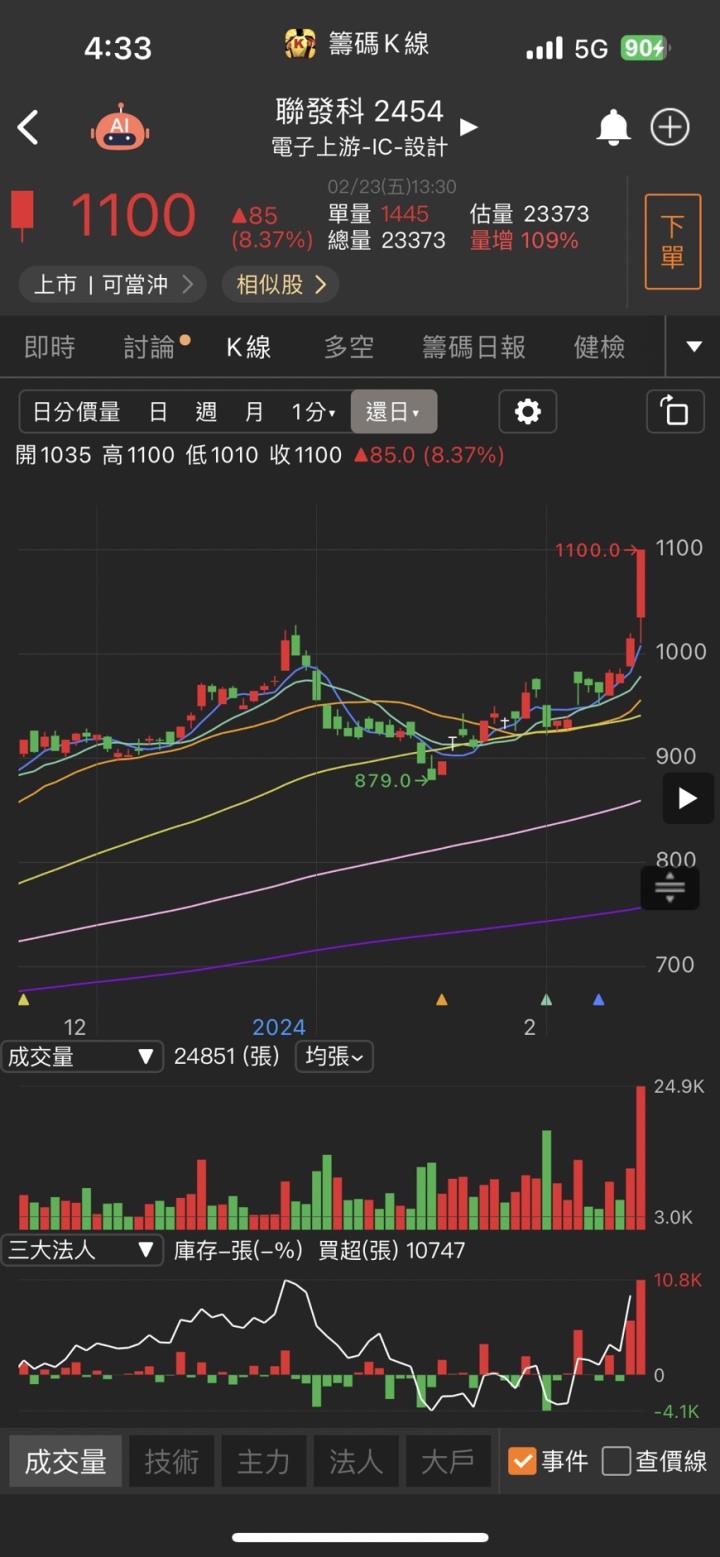Expand more tabs dropdown arrow

pyautogui.click(x=694, y=347)
